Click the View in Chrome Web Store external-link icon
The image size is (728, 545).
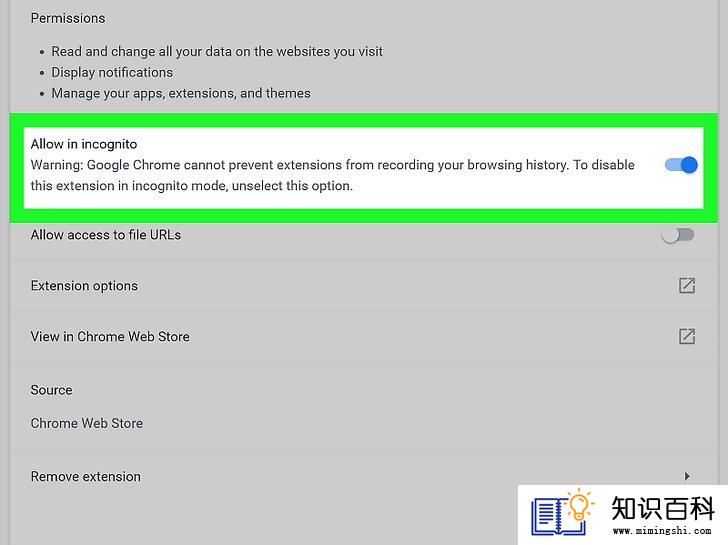pyautogui.click(x=687, y=336)
